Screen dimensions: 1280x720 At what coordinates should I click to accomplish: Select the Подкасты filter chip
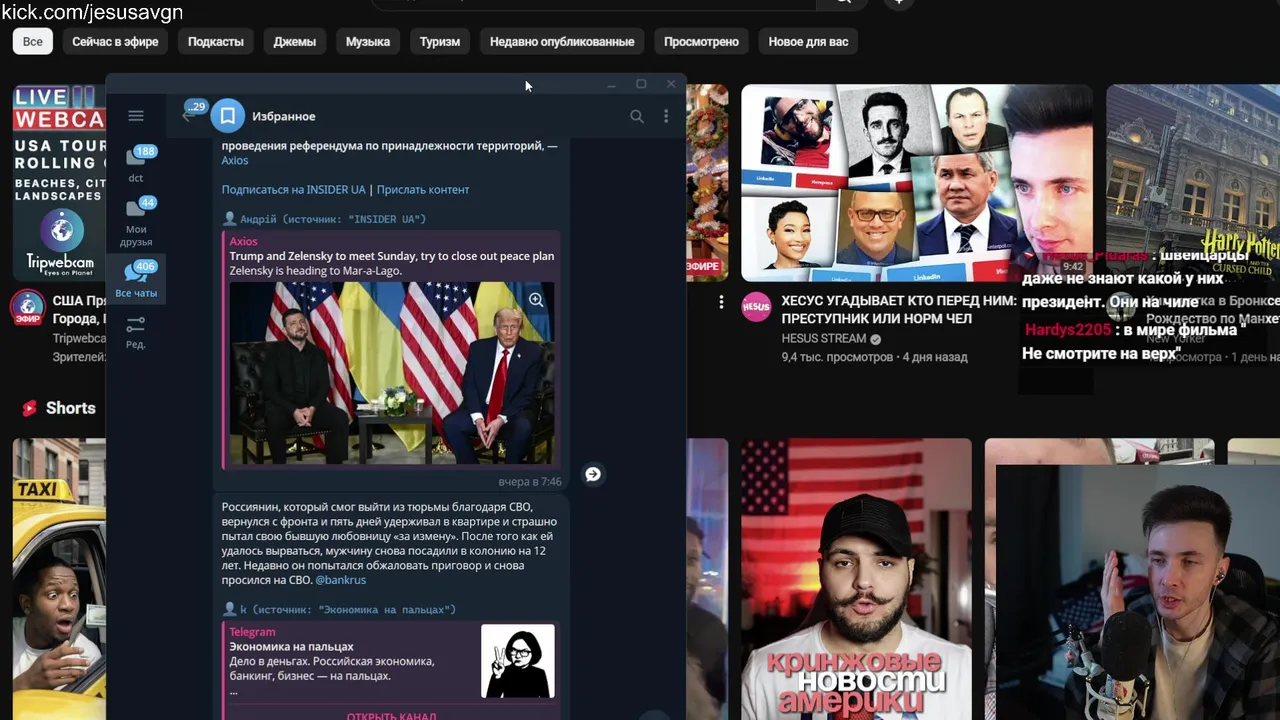216,41
